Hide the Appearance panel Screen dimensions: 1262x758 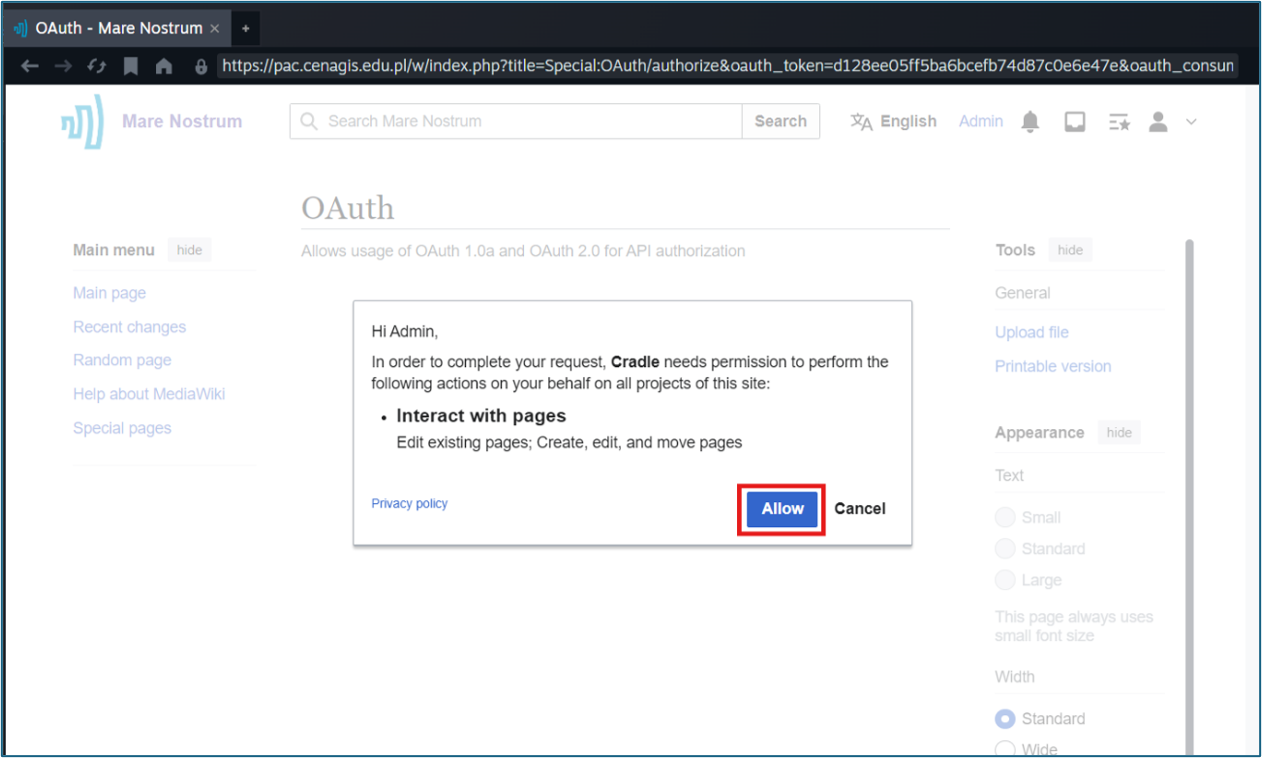(x=1119, y=432)
